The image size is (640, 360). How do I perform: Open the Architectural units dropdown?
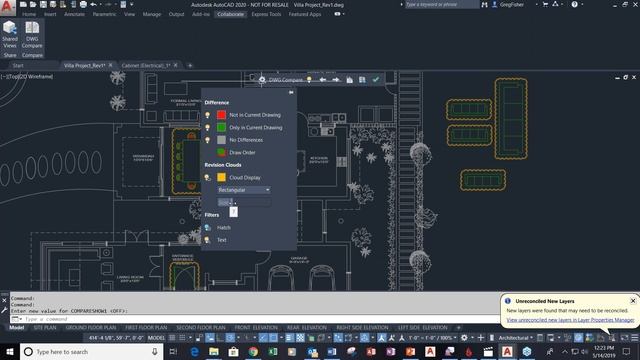click(x=516, y=338)
